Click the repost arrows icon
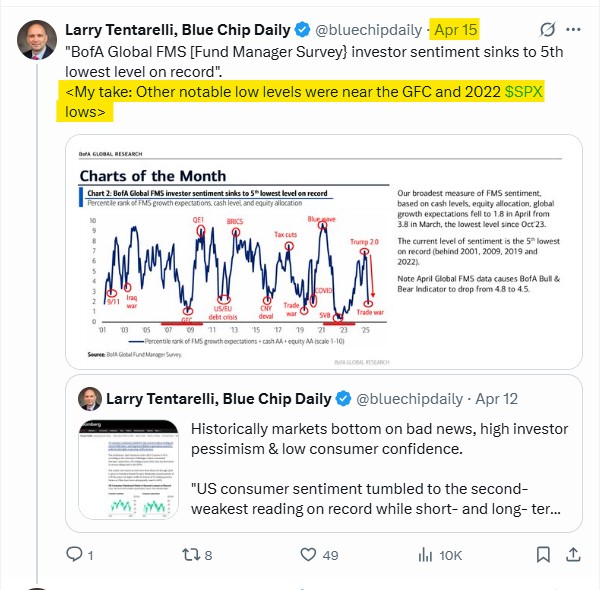The width and height of the screenshot is (614, 590). (191, 554)
